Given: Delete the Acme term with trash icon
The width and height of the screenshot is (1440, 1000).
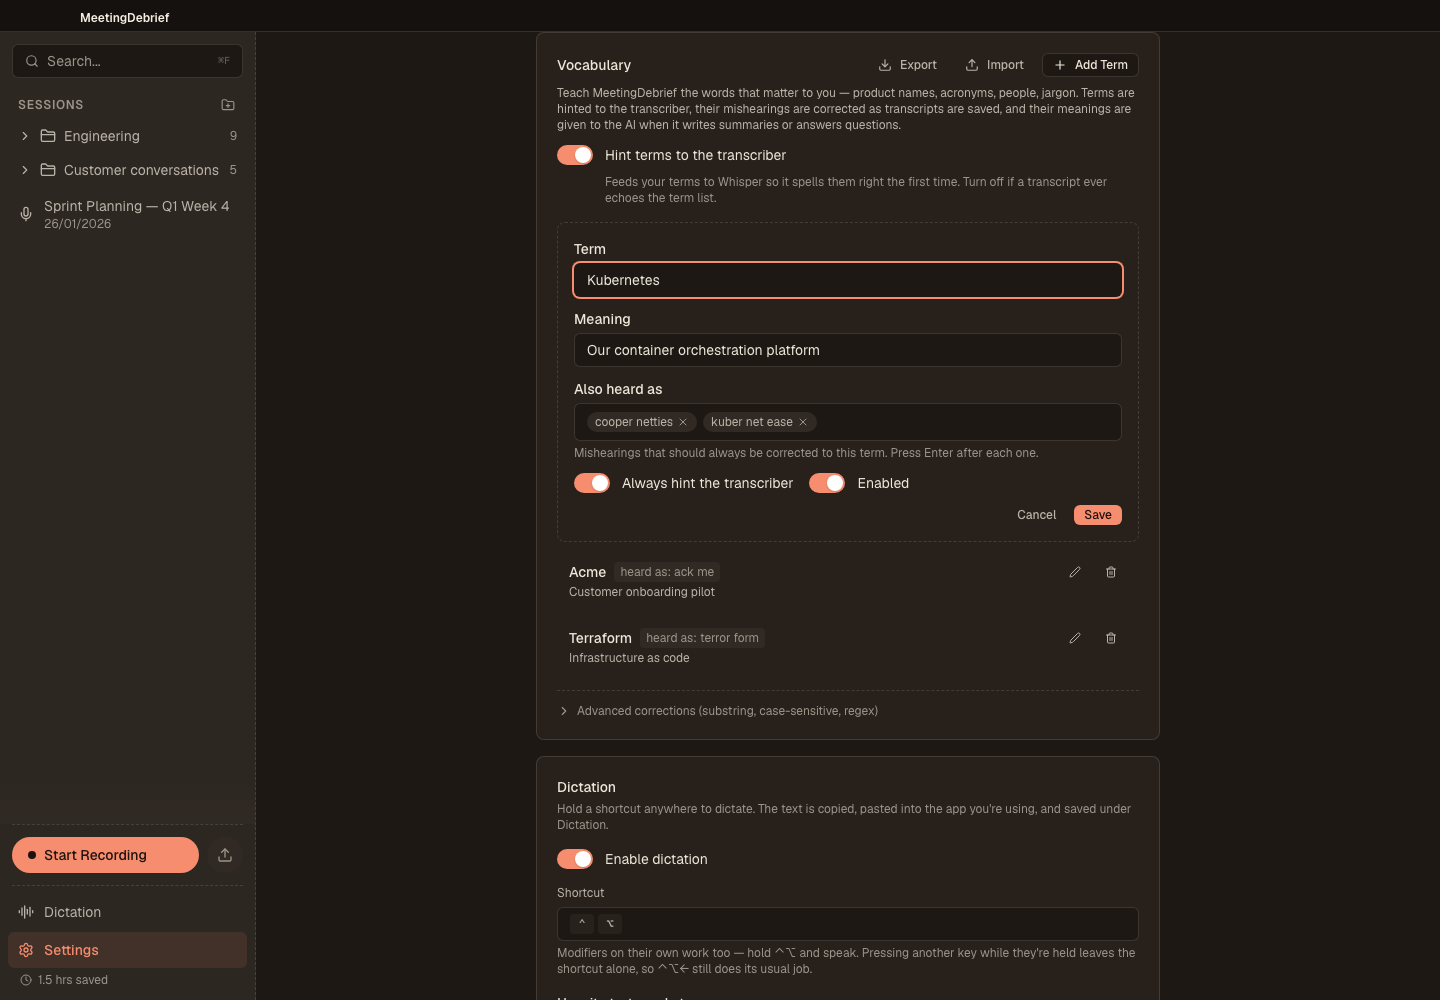Looking at the screenshot, I should pos(1111,572).
